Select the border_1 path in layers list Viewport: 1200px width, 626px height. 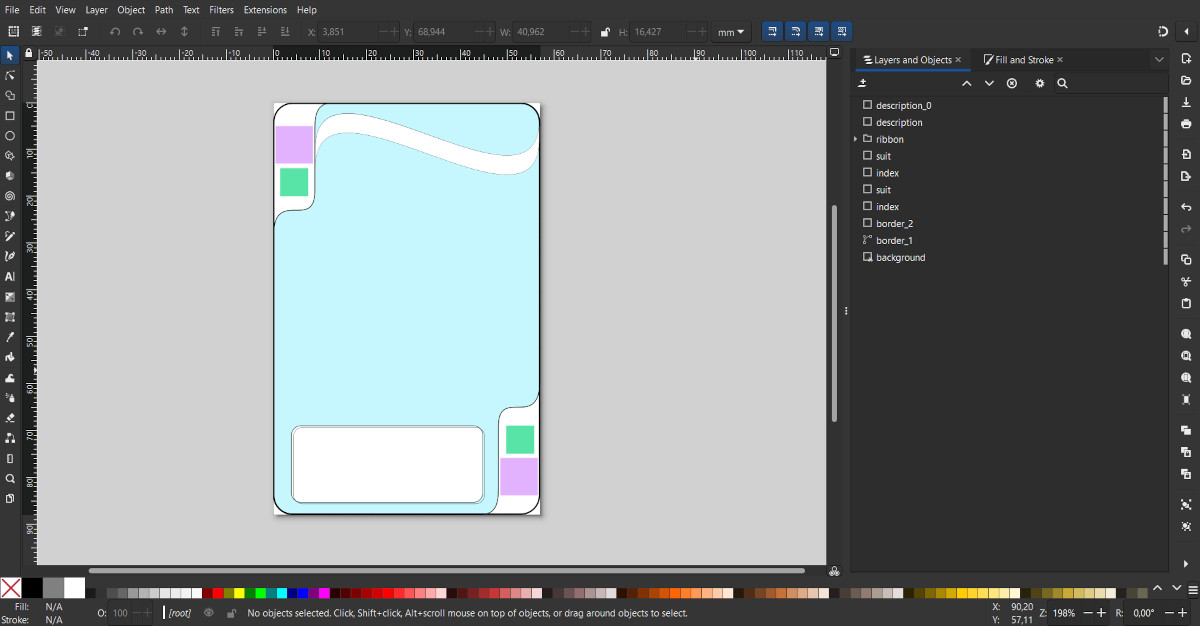point(894,241)
